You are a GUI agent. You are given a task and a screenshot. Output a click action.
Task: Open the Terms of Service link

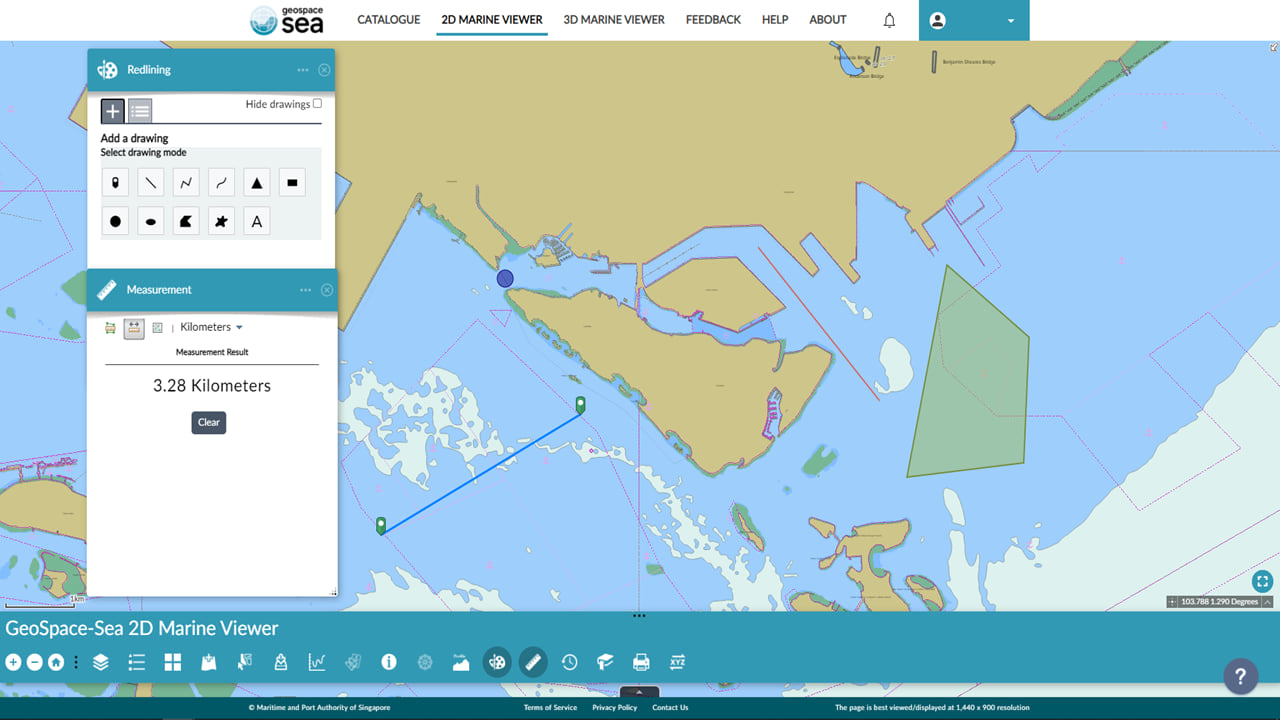click(550, 708)
